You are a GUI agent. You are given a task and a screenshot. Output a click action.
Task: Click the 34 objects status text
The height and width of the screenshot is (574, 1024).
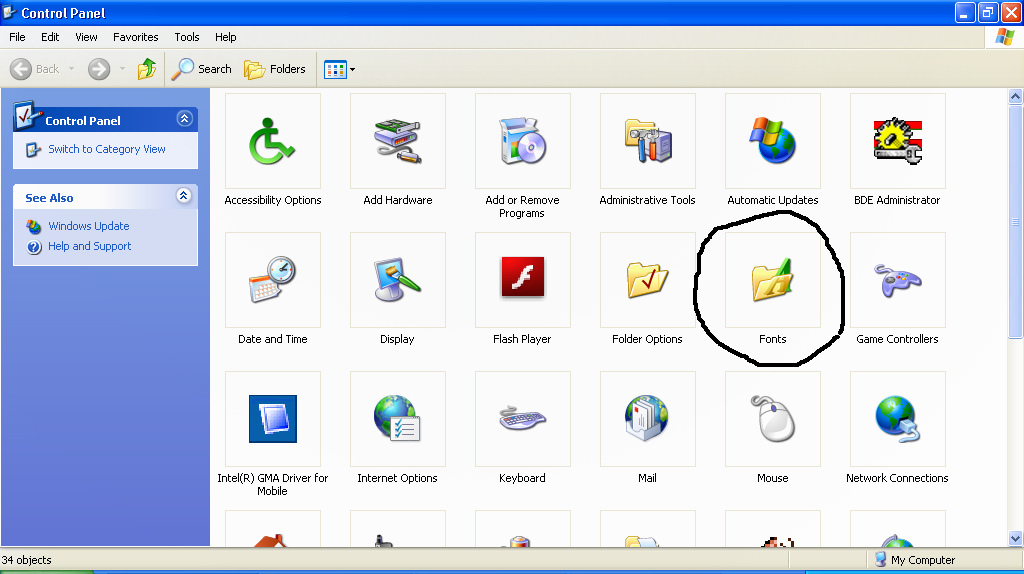[26, 560]
